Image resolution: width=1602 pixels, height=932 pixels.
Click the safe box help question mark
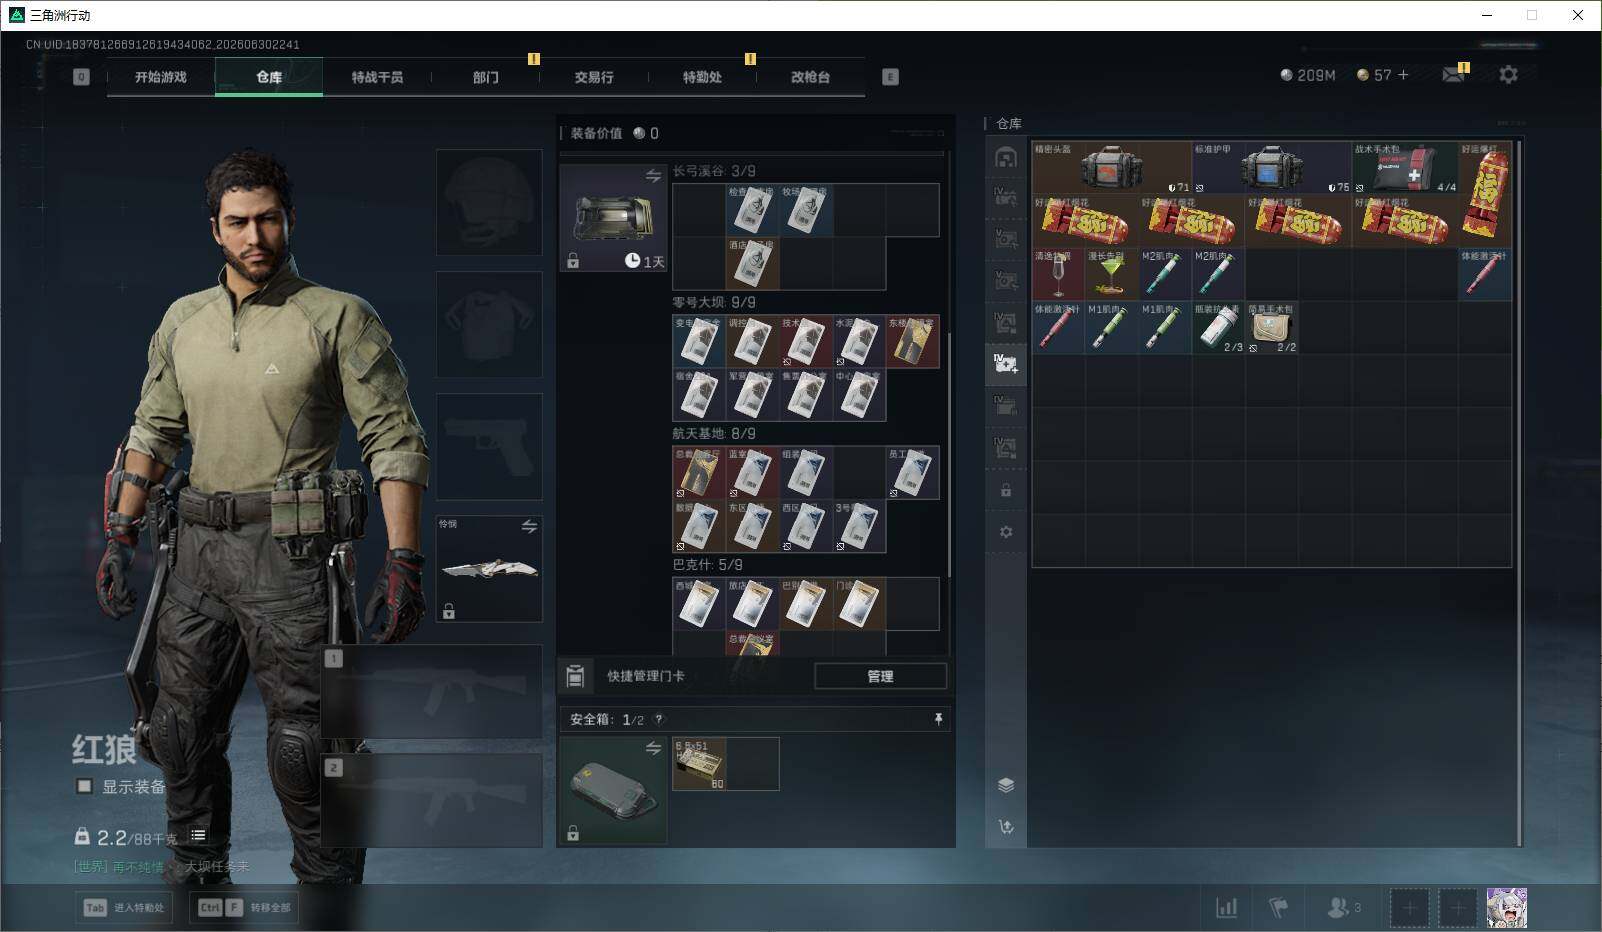pyautogui.click(x=658, y=719)
